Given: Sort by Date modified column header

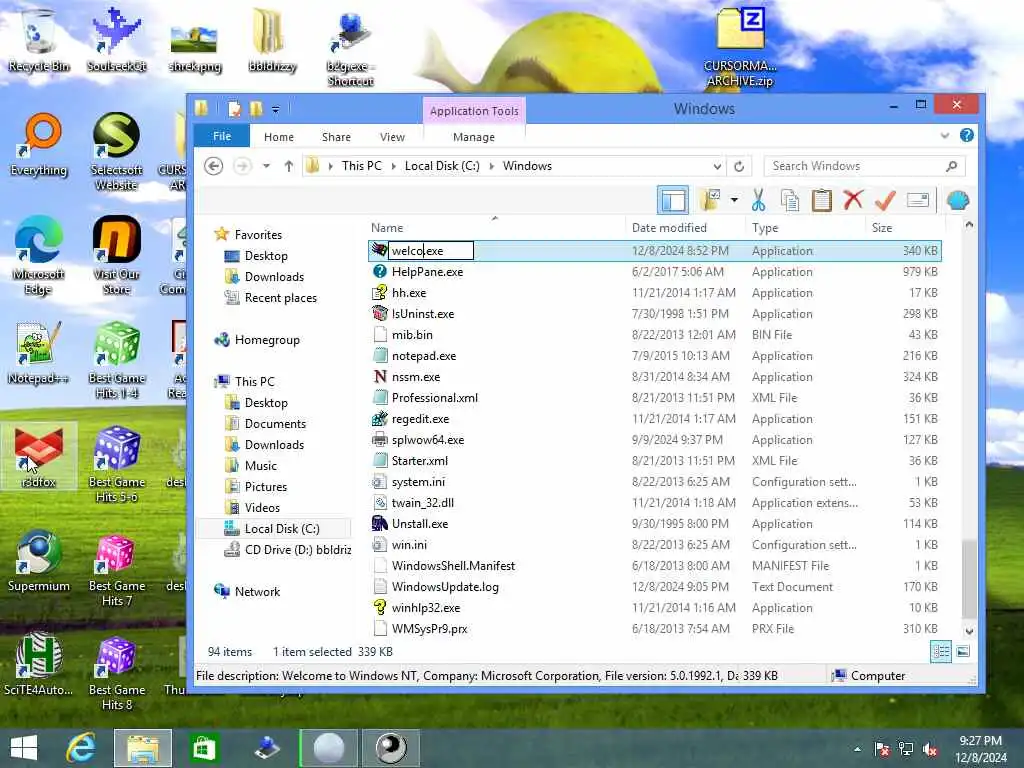Looking at the screenshot, I should [669, 227].
